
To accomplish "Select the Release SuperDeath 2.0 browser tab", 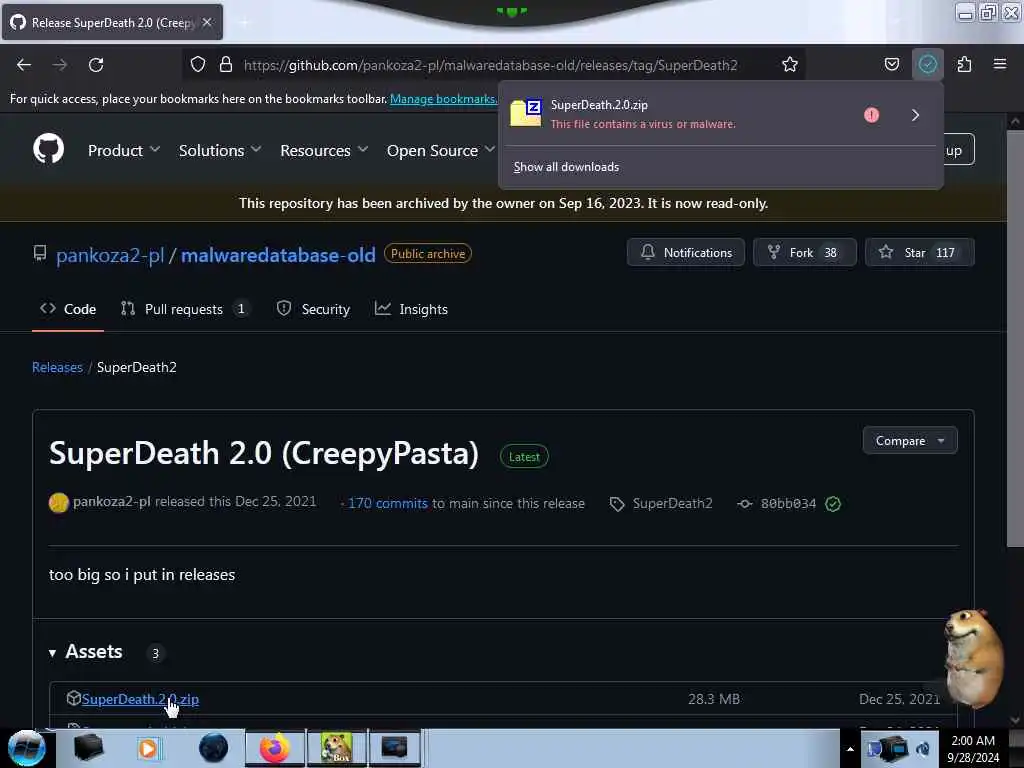I will pyautogui.click(x=112, y=22).
